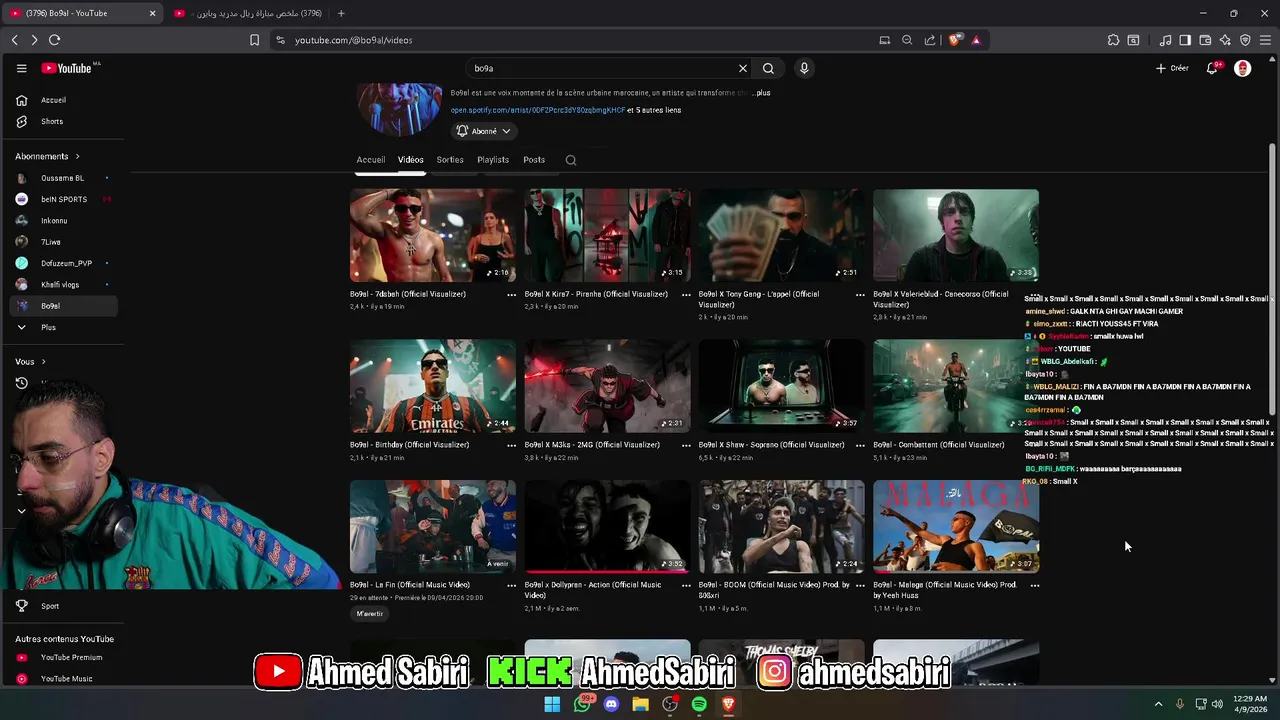The image size is (1280, 720).
Task: Open the media control music note icon
Action: click(x=1165, y=40)
